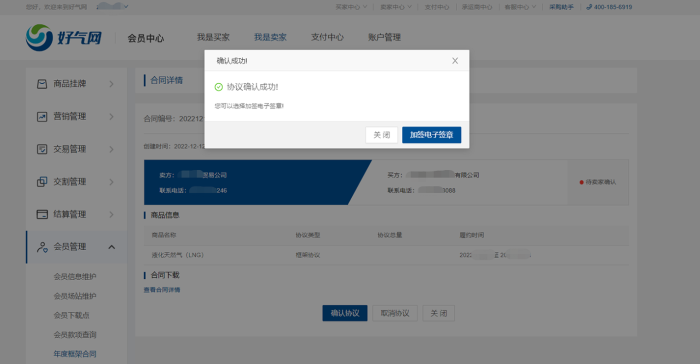Click the 合同详情 page title
Screen dimensions: 700x364
click(x=166, y=80)
